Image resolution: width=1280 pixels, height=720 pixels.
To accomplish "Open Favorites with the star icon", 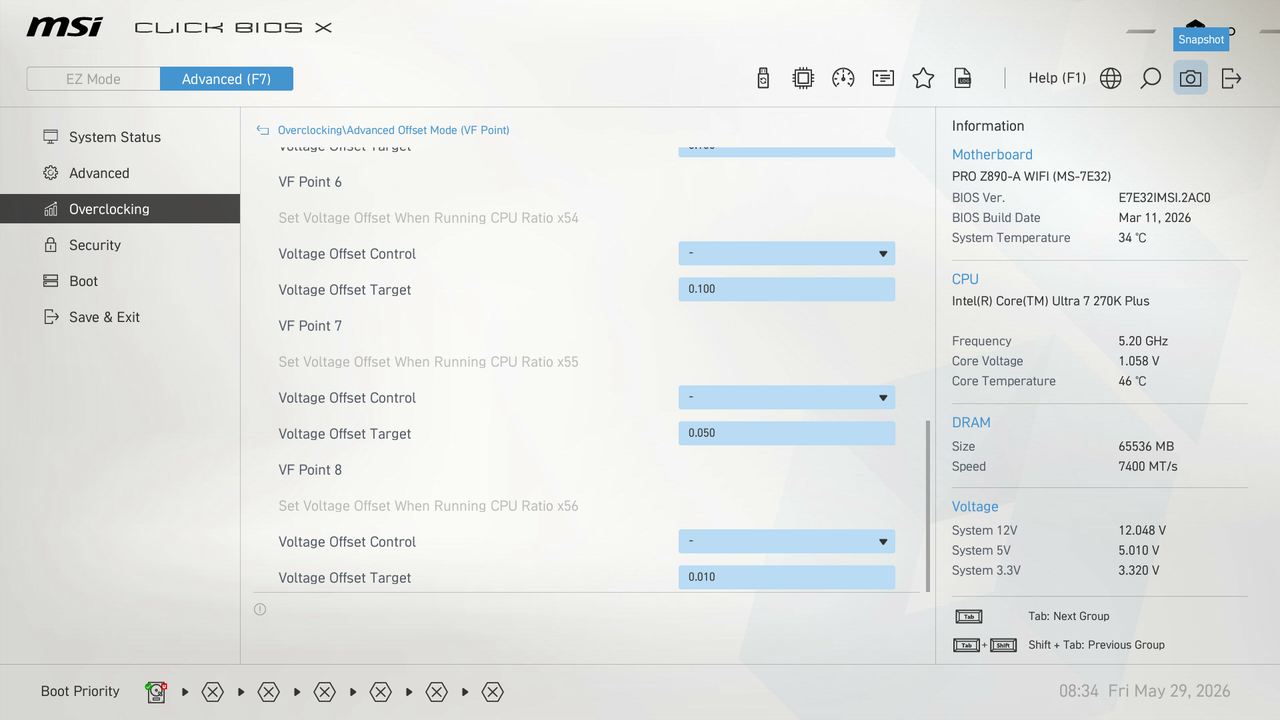I will click(x=923, y=78).
